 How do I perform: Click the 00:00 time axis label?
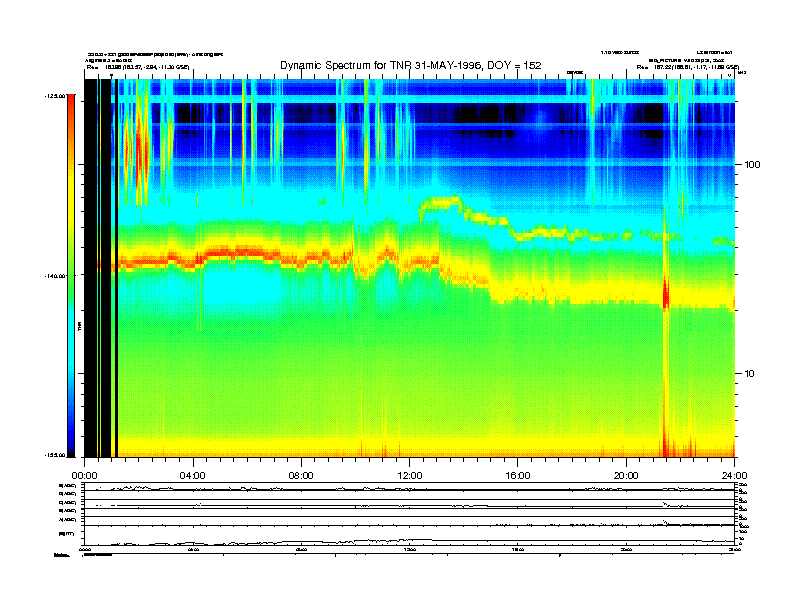point(84,476)
